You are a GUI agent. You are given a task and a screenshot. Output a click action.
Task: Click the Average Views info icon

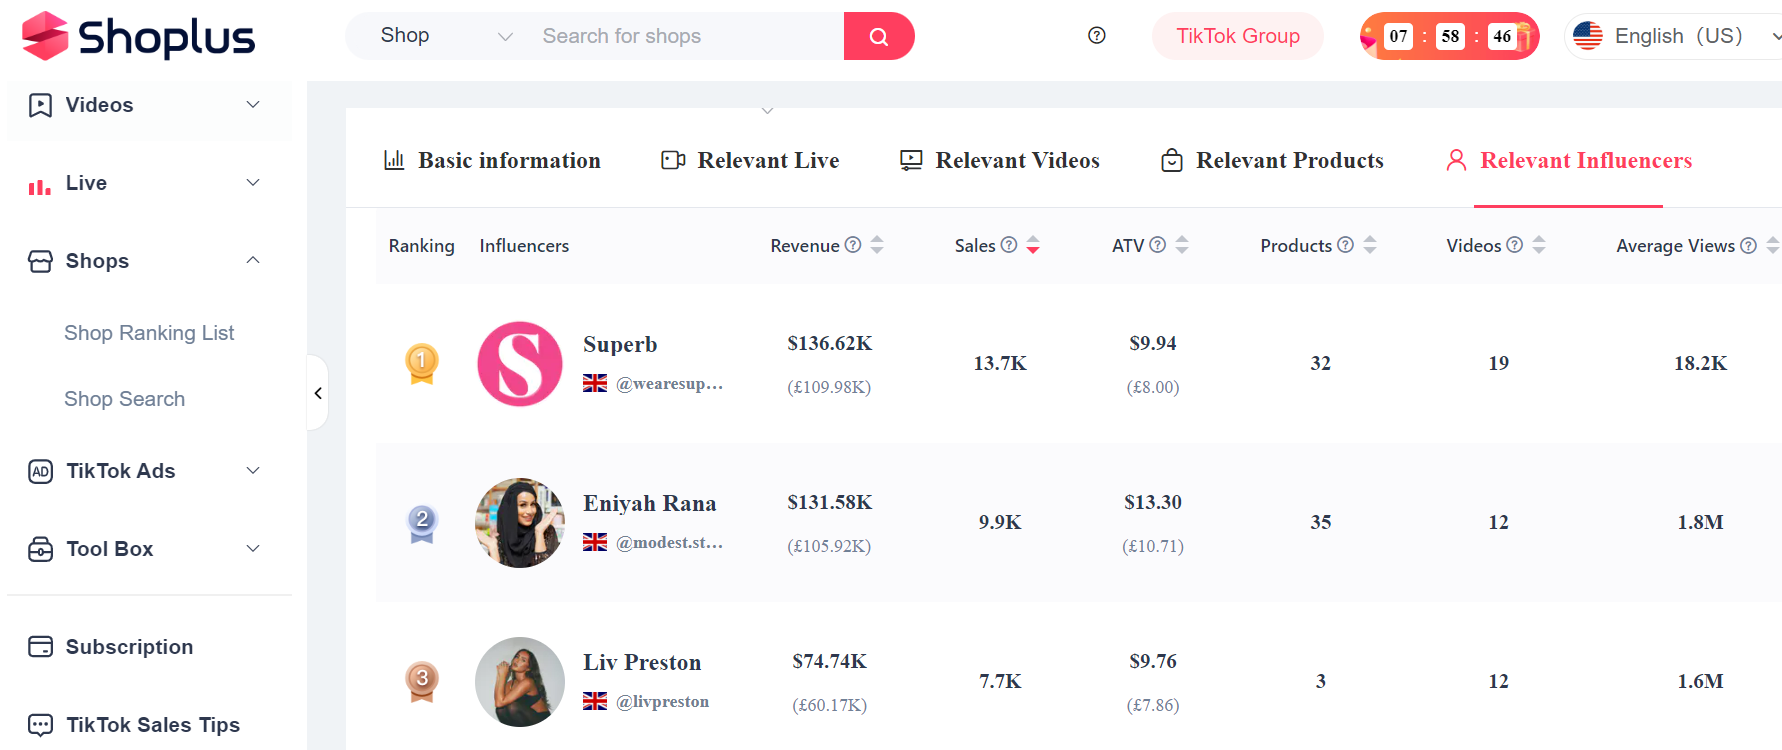point(1748,245)
